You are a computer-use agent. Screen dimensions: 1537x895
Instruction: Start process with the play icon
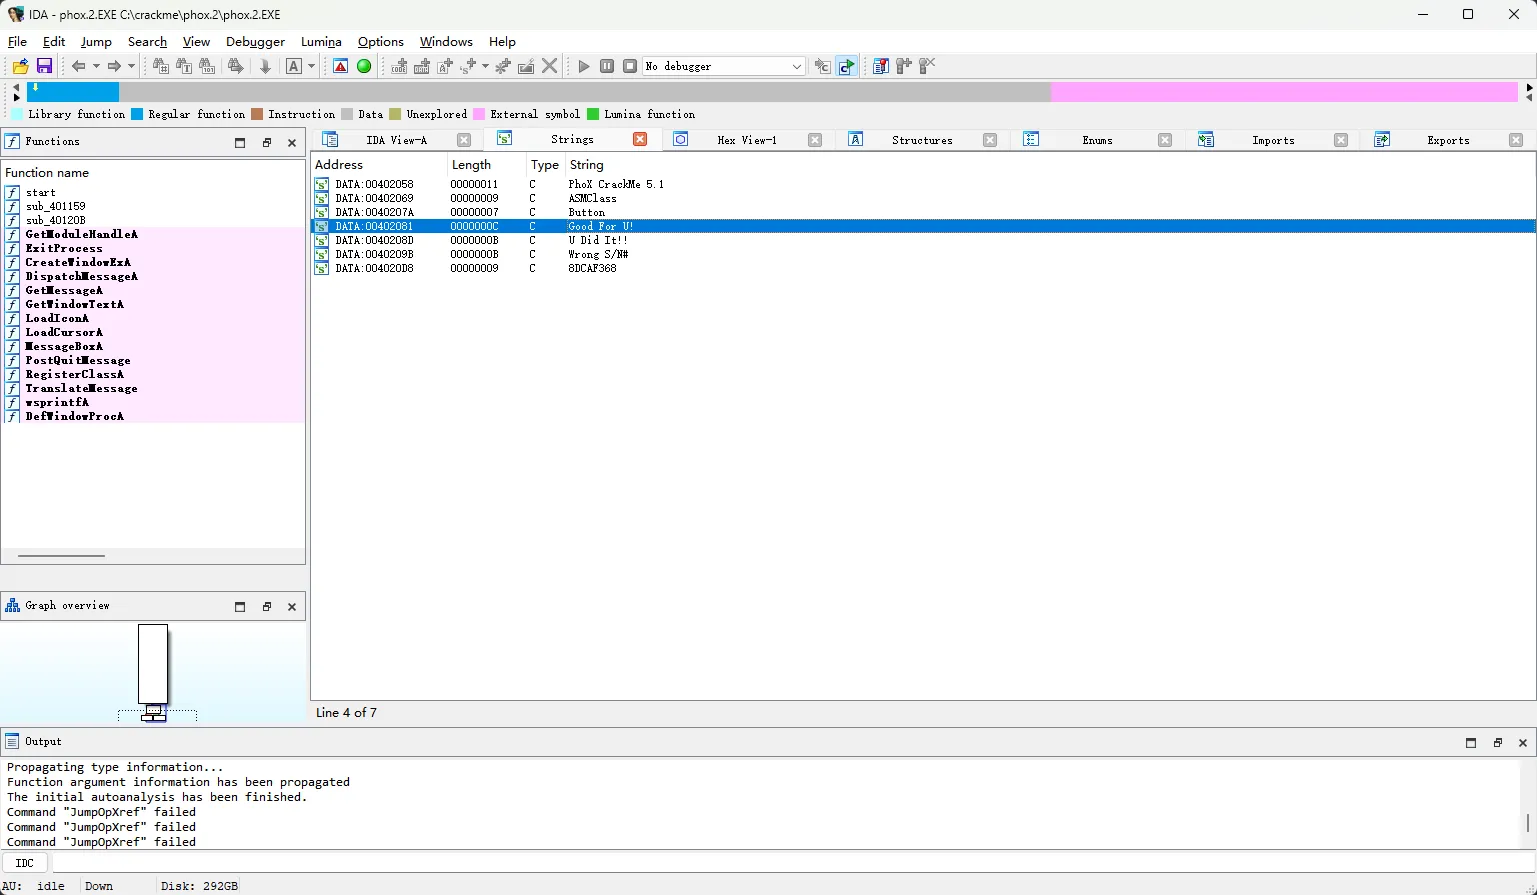[584, 66]
